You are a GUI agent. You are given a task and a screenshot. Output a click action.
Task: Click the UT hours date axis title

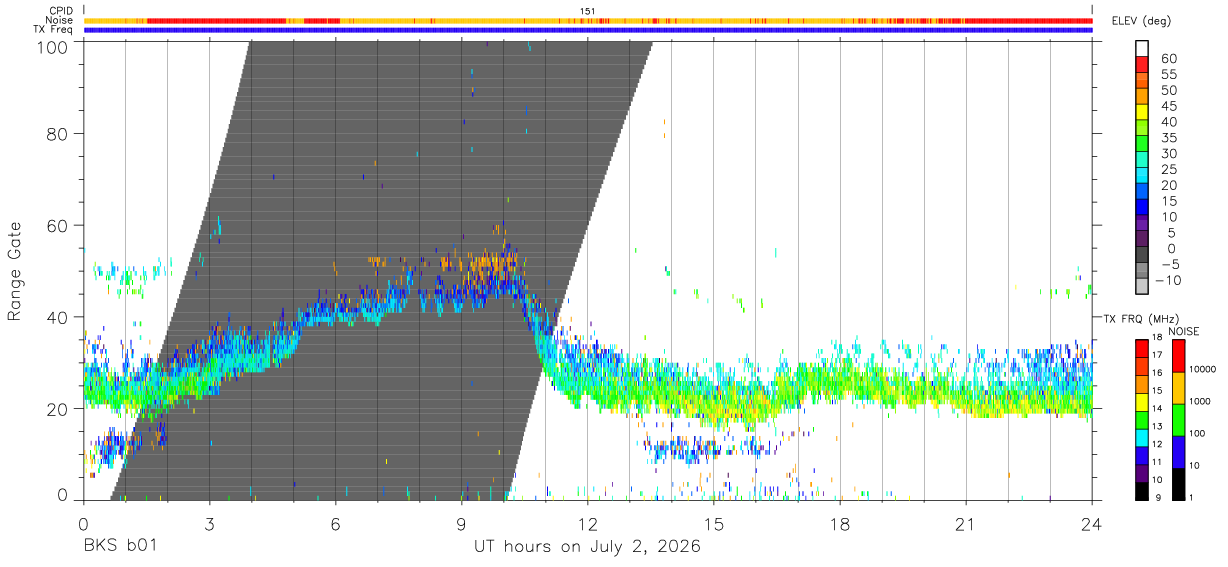(587, 547)
